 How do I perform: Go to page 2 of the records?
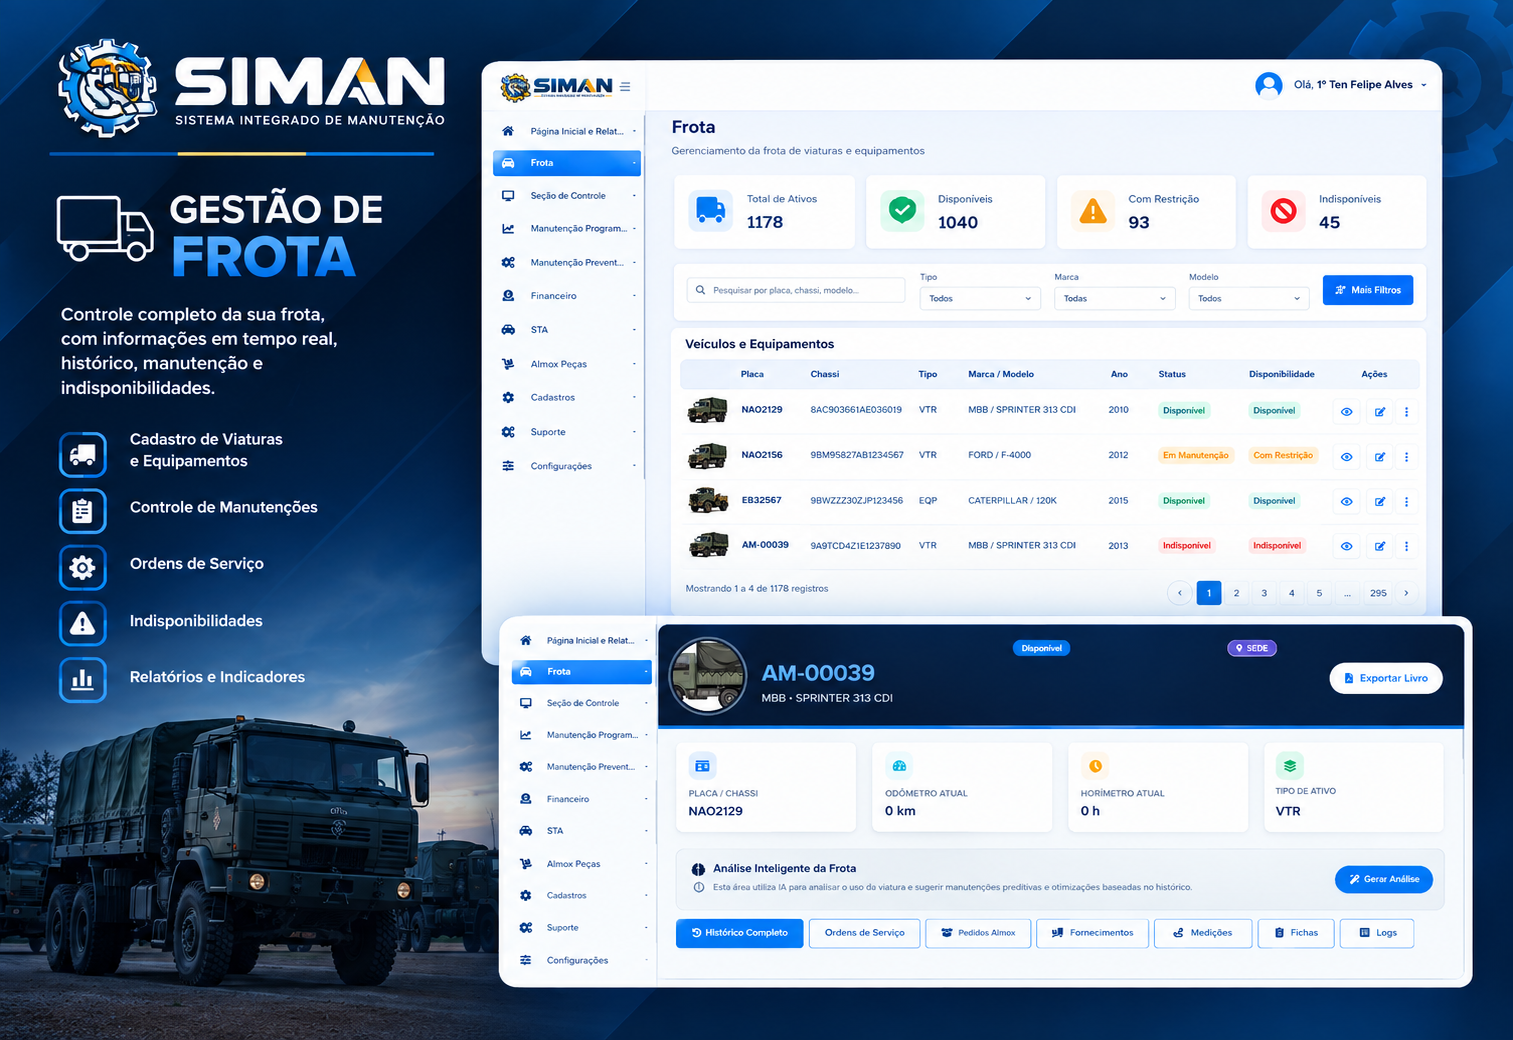click(x=1237, y=593)
